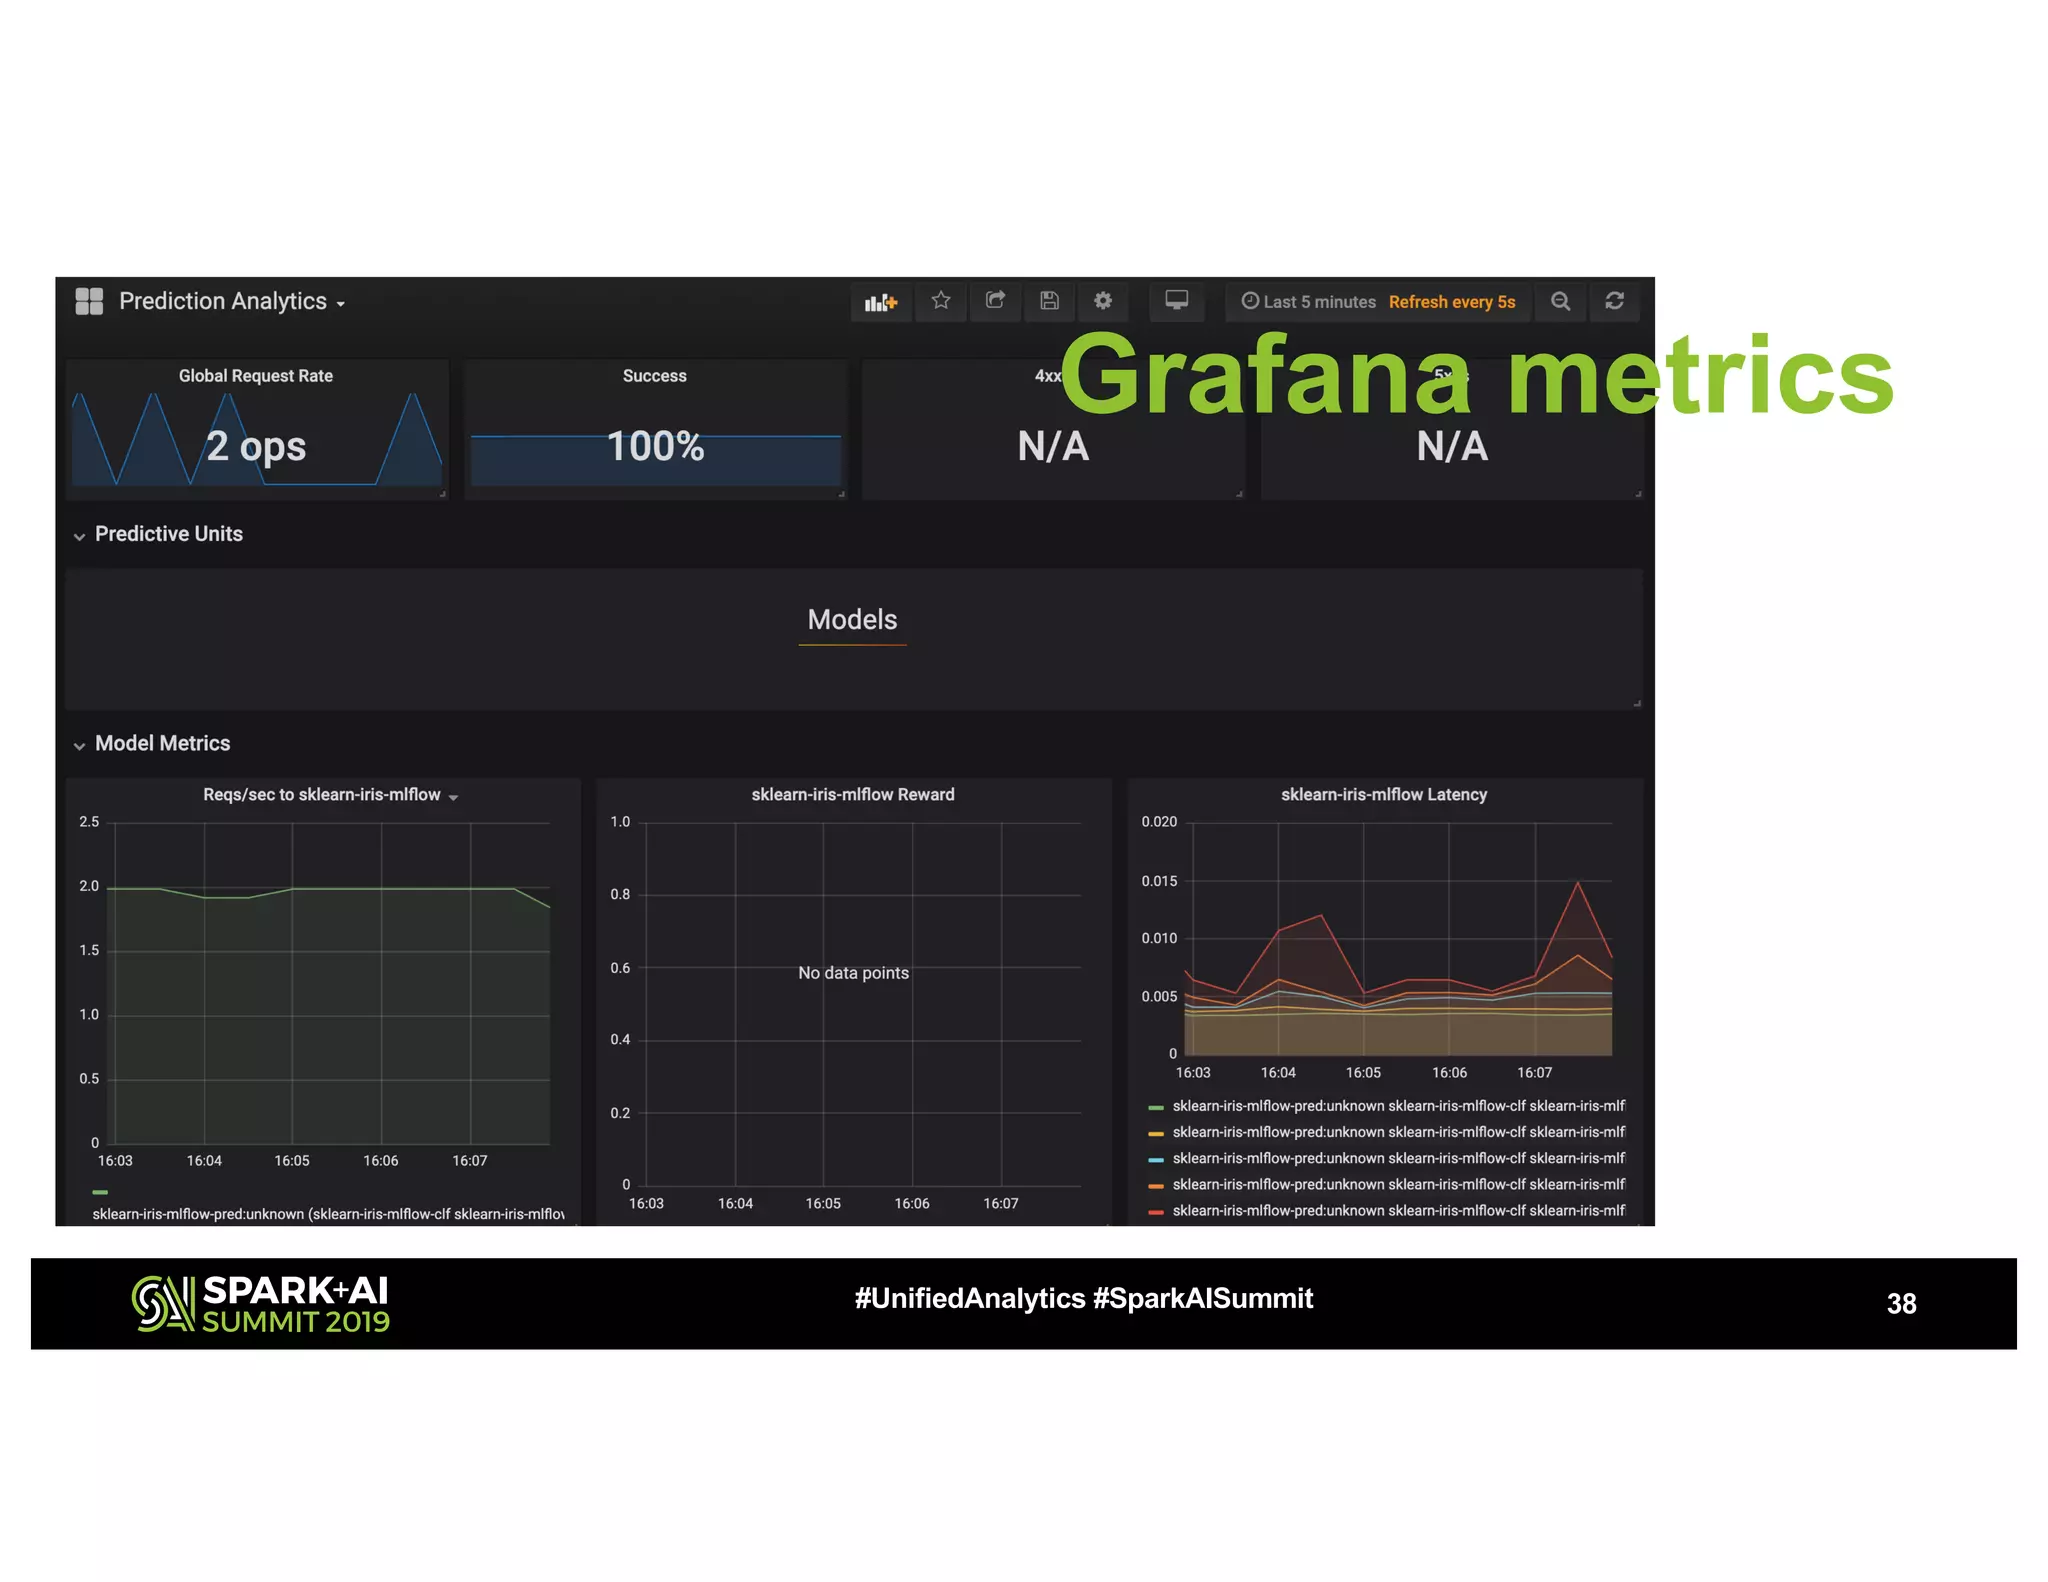Click the refresh dashboard icon
Screen dimensions: 2048x1582
[x=1615, y=301]
